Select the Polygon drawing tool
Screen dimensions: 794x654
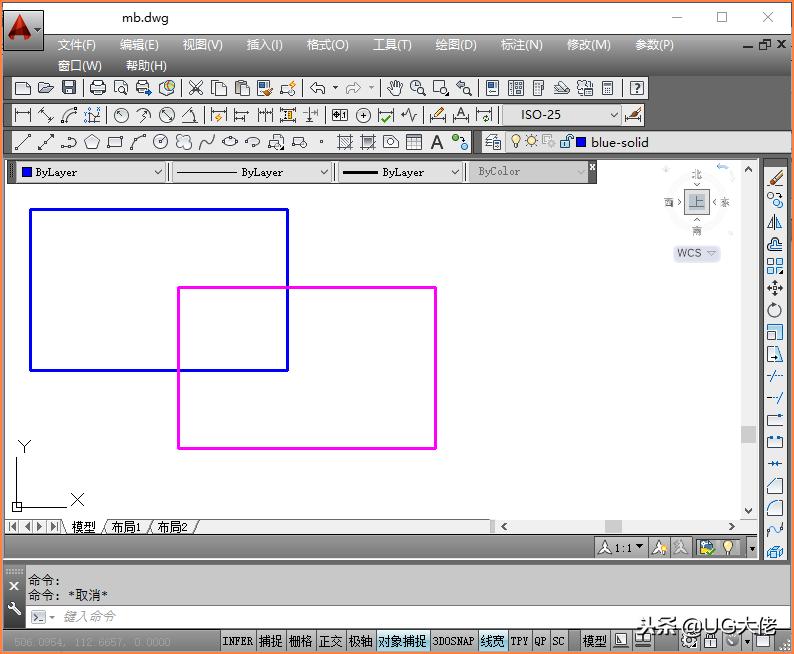pyautogui.click(x=92, y=142)
